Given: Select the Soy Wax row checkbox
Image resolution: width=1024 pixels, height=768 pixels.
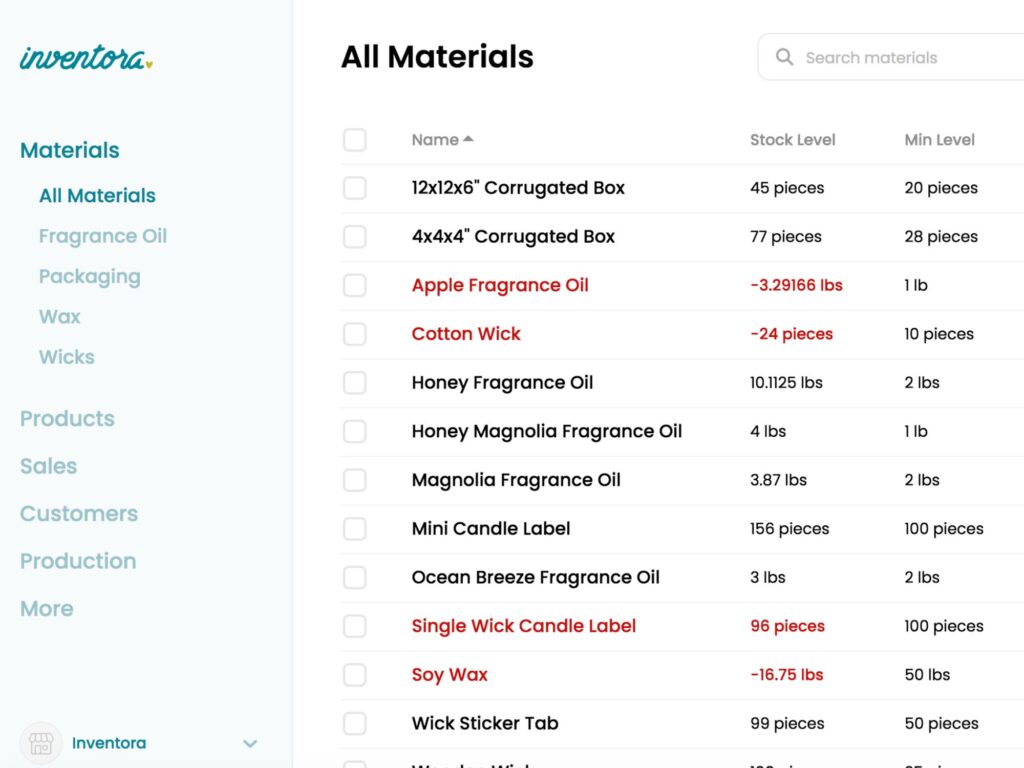Looking at the screenshot, I should (355, 675).
